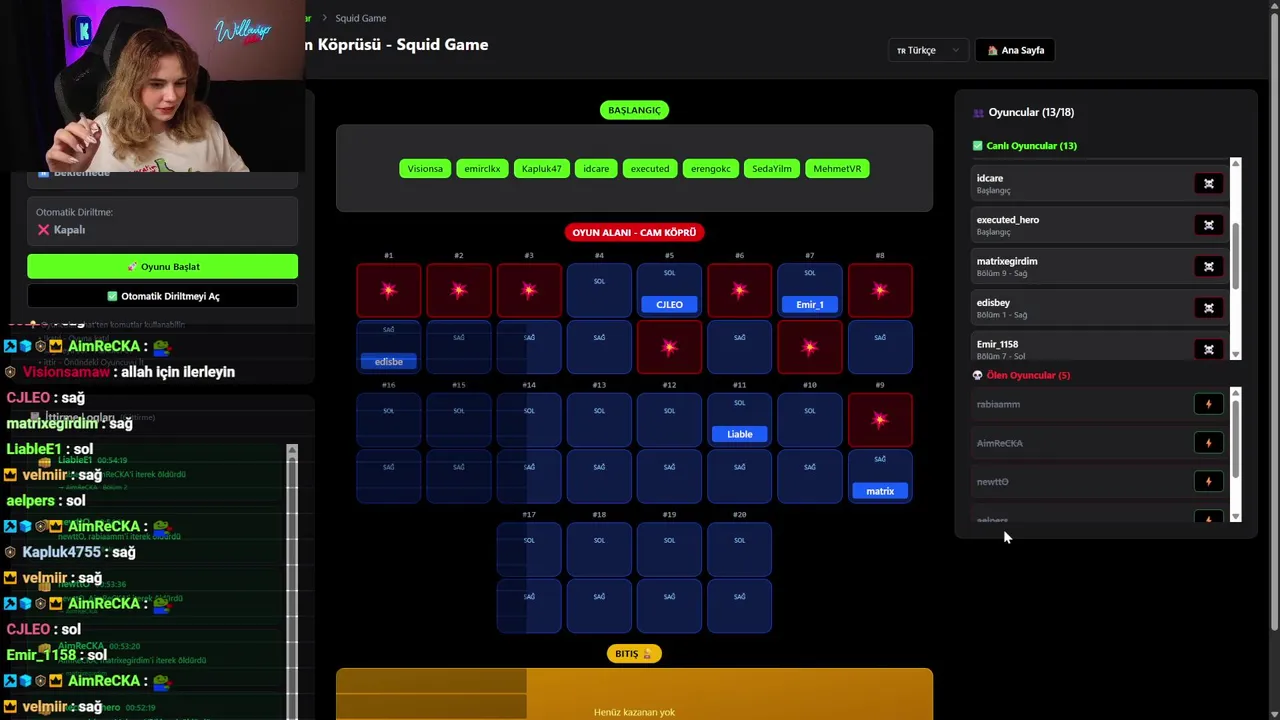This screenshot has height=720, width=1280.
Task: Click the Henüz kazanan yok text
Action: (634, 712)
